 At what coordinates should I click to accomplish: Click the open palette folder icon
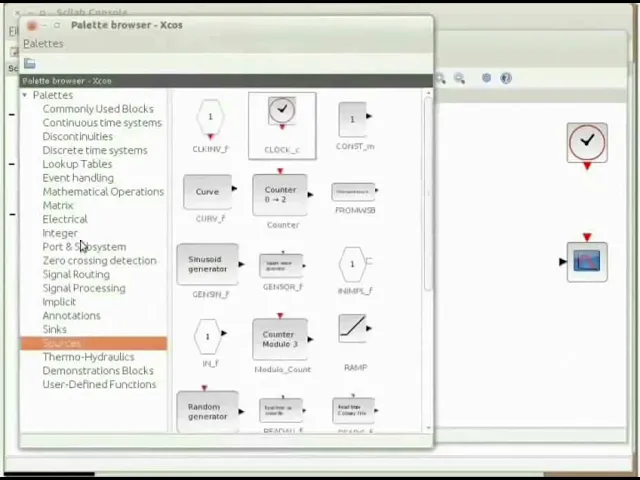(29, 63)
